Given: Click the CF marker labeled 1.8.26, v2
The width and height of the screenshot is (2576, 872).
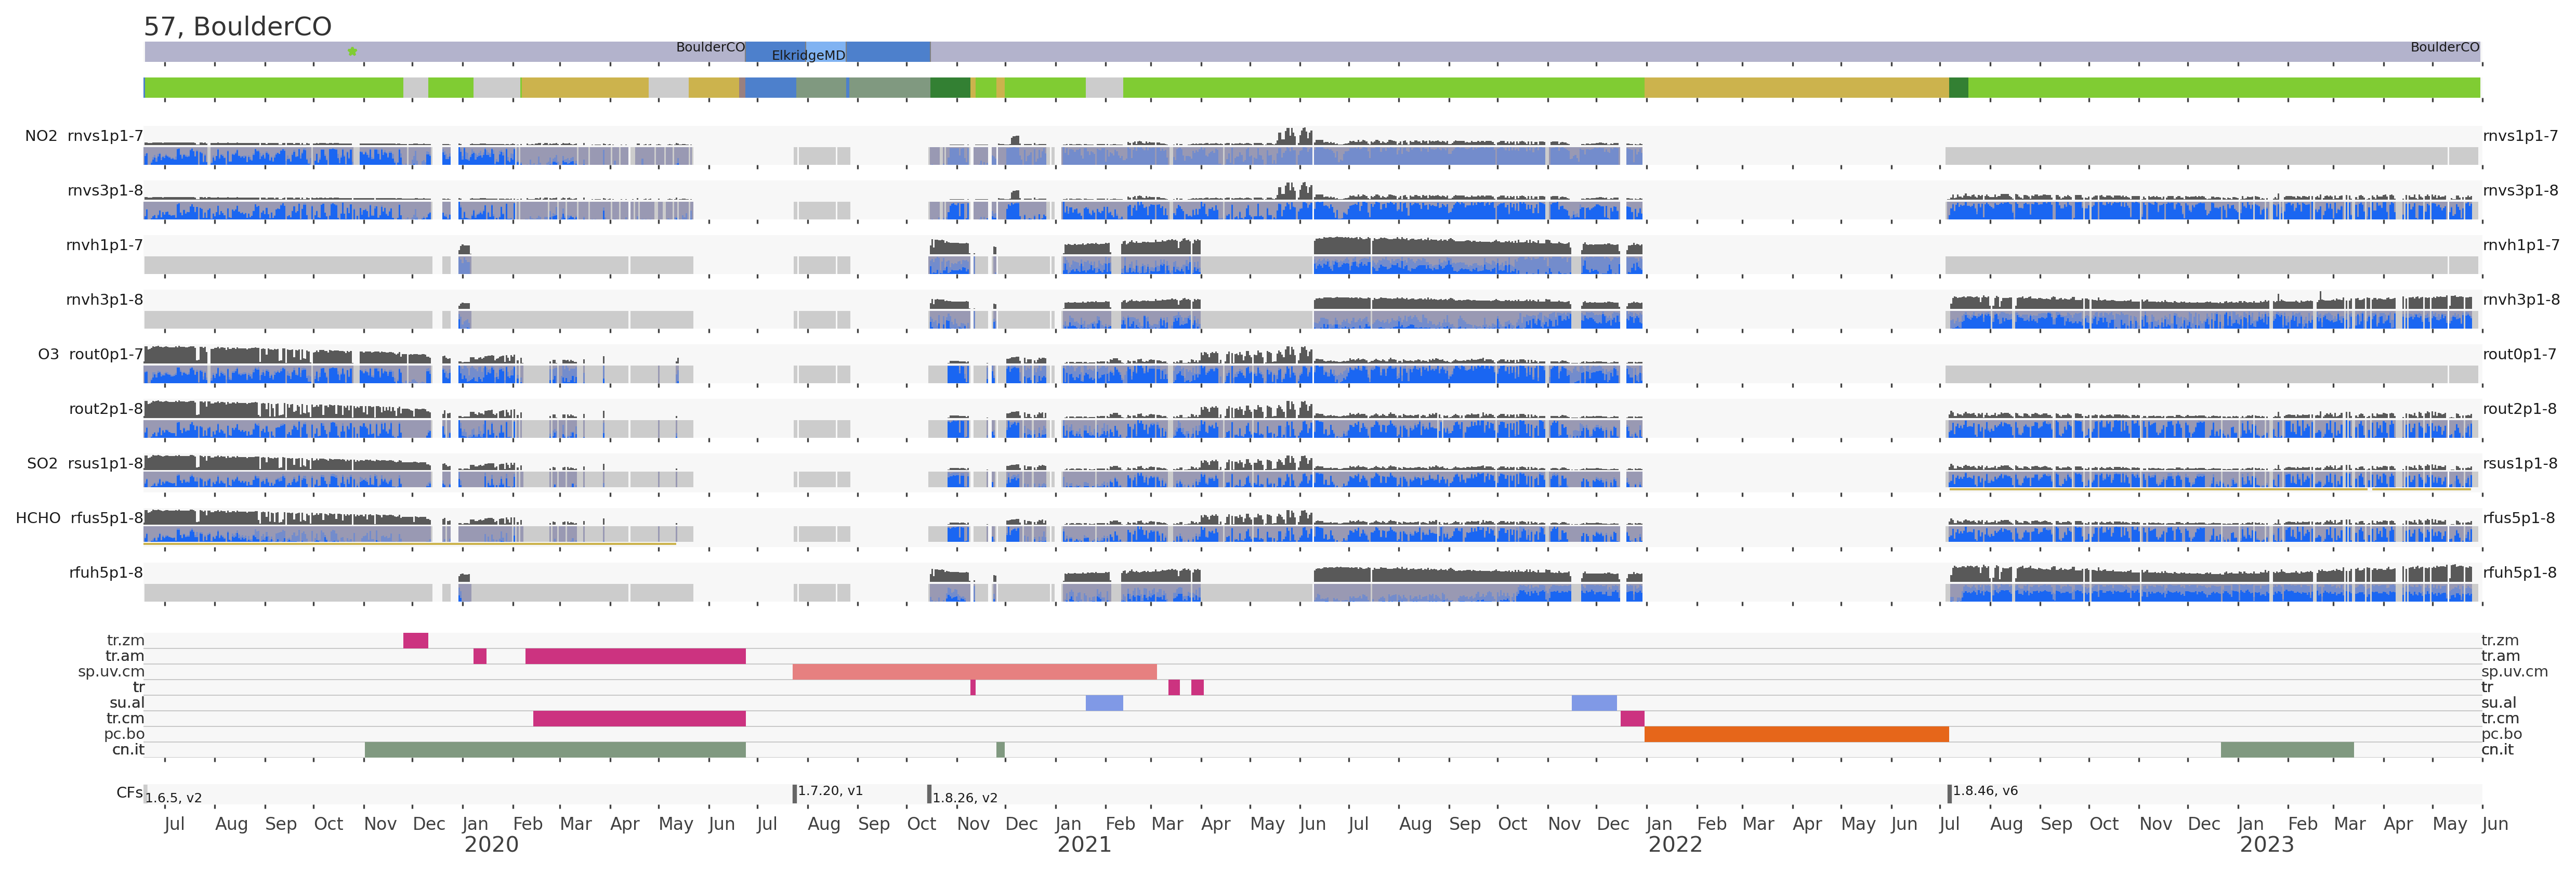Looking at the screenshot, I should [x=929, y=794].
